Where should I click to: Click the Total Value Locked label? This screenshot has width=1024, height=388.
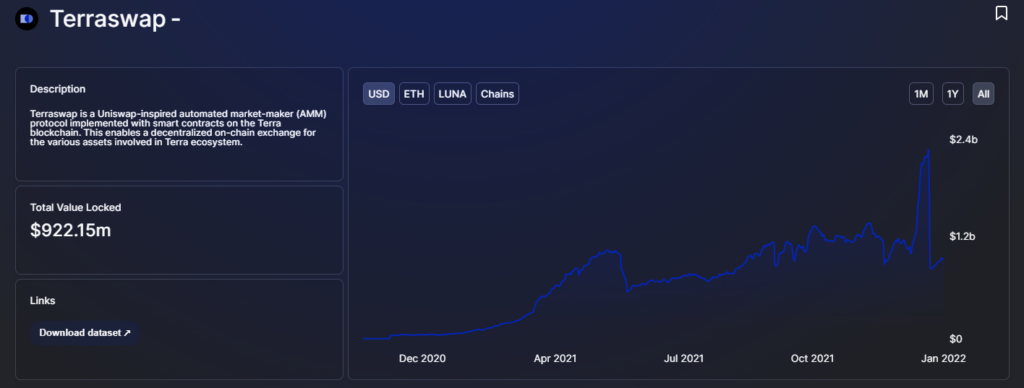[x=76, y=207]
